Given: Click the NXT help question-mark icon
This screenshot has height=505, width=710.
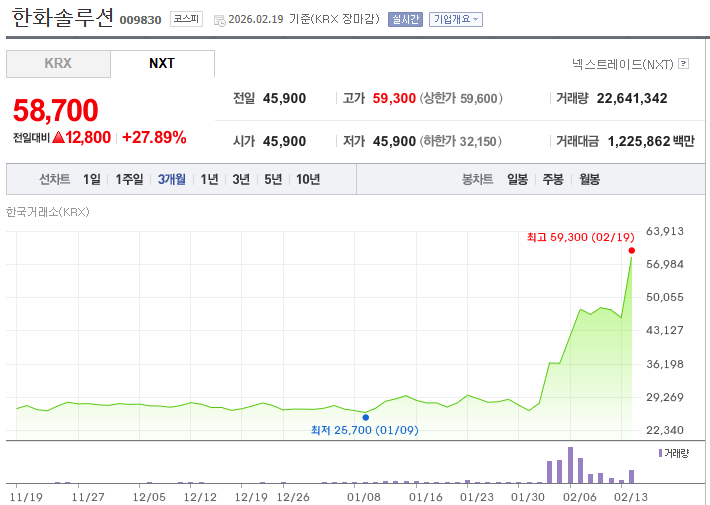Looking at the screenshot, I should pos(684,64).
